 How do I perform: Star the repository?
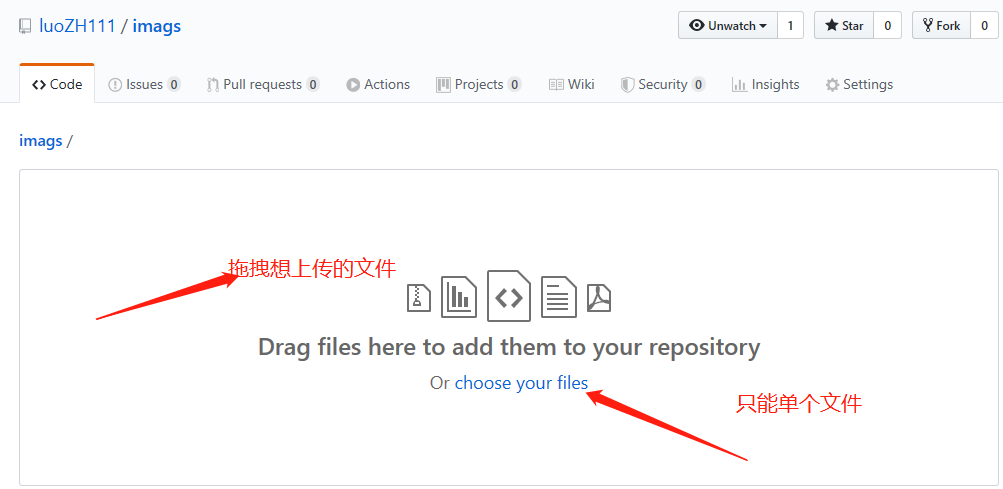(x=844, y=26)
